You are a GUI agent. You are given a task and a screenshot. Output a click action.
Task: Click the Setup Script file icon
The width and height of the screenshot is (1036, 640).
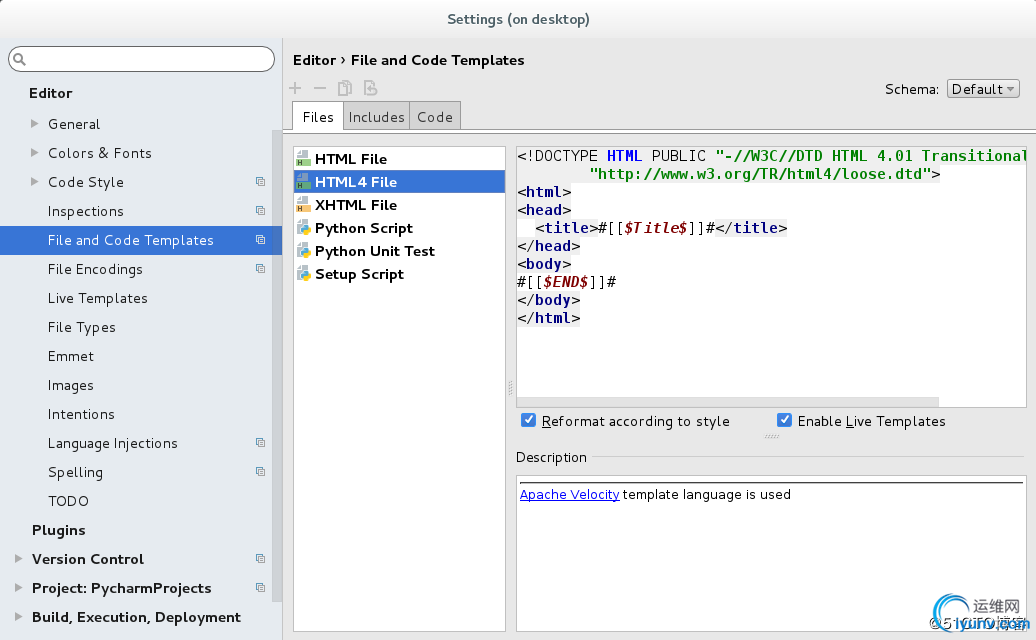point(303,274)
